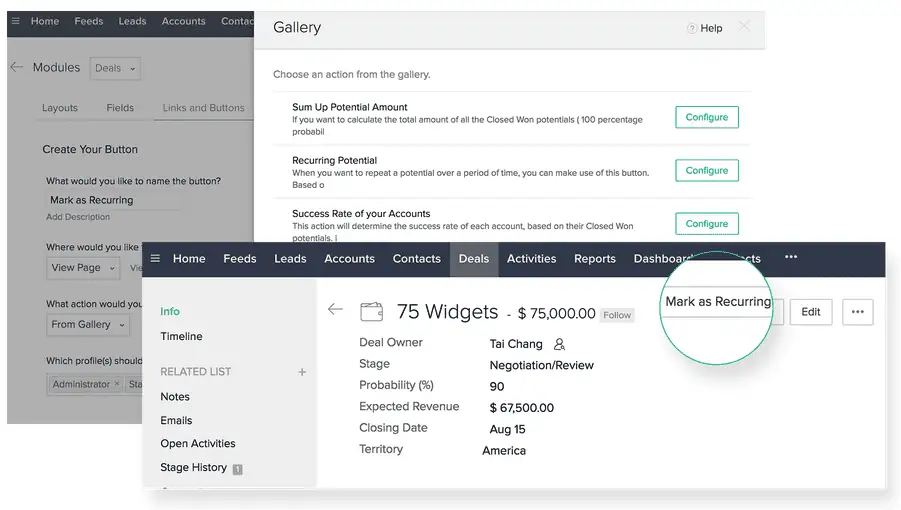Screen dimensions: 901x510
Task: Click the button name input field
Action: point(113,200)
